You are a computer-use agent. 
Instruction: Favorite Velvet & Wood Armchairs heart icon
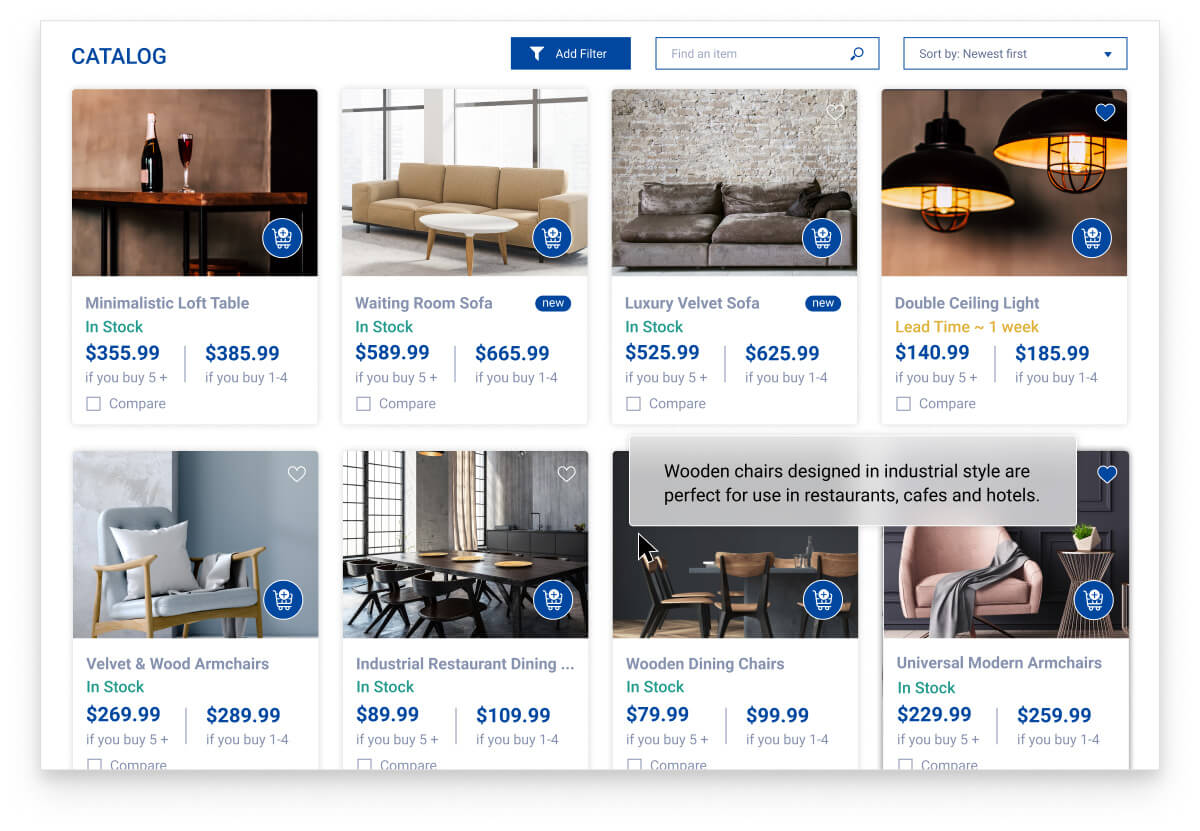297,474
